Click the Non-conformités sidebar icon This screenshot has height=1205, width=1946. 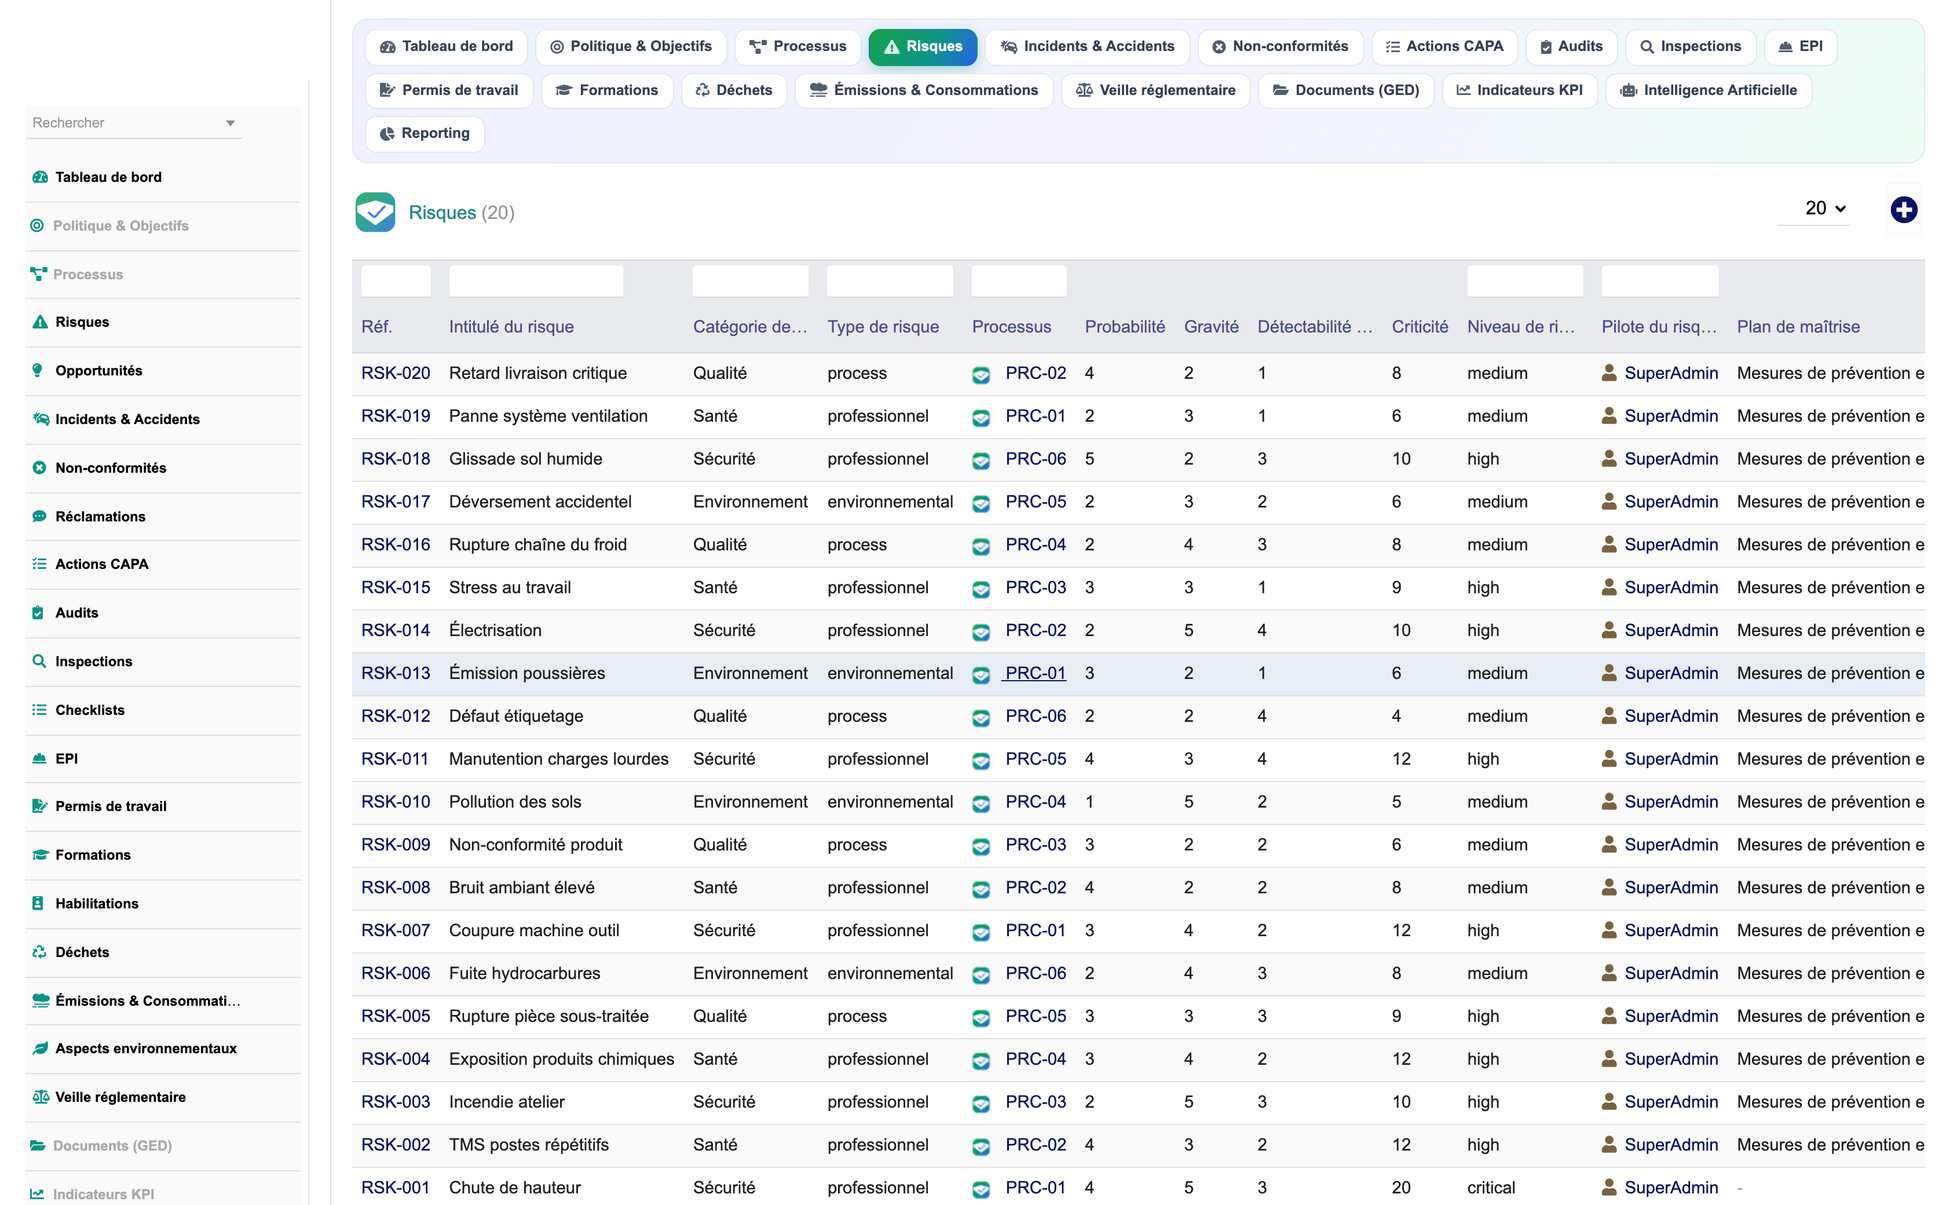tap(39, 467)
